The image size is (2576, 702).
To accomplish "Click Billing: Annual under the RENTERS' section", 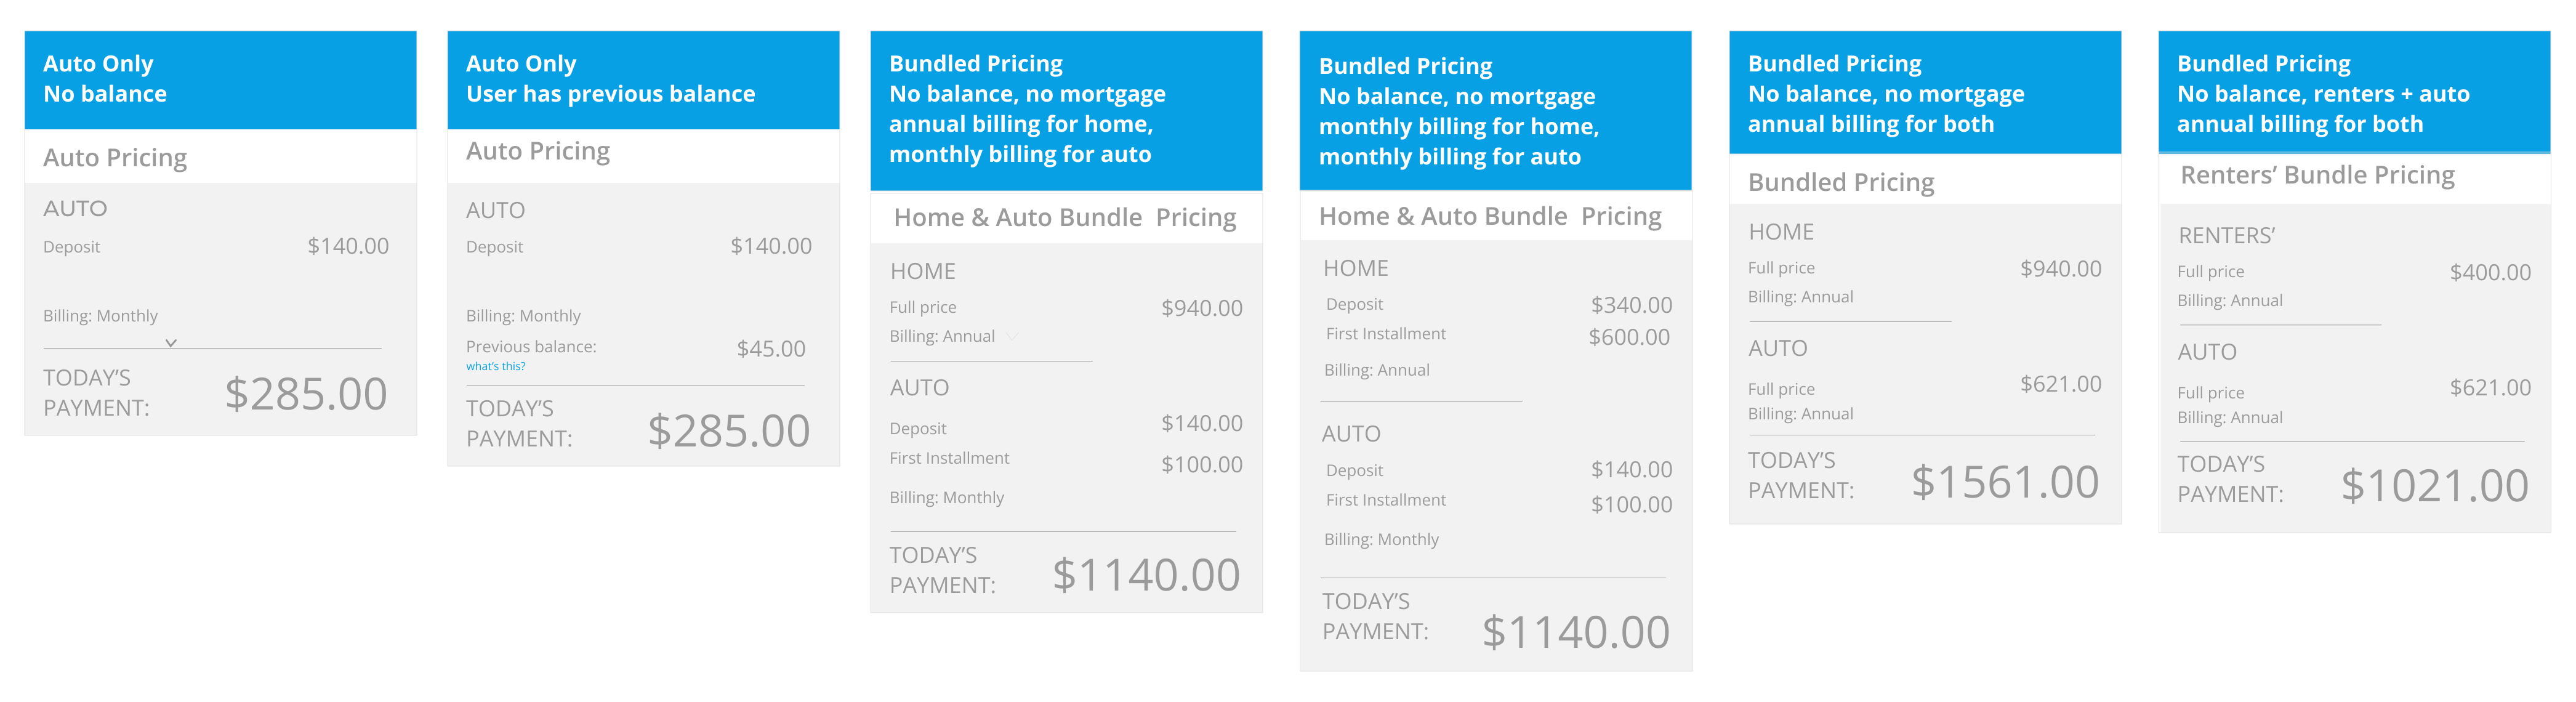I will click(x=2229, y=301).
